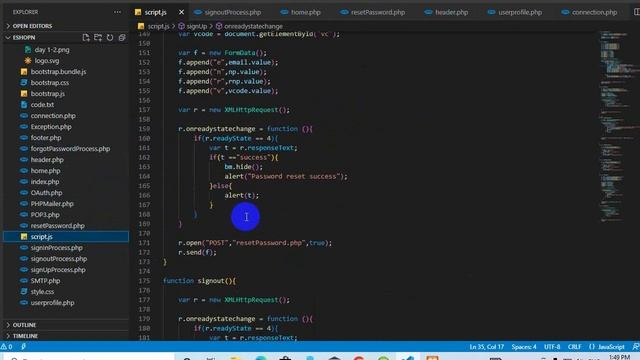
Task: Click the Visual Studio Code taskbar icon
Action: pos(407,358)
